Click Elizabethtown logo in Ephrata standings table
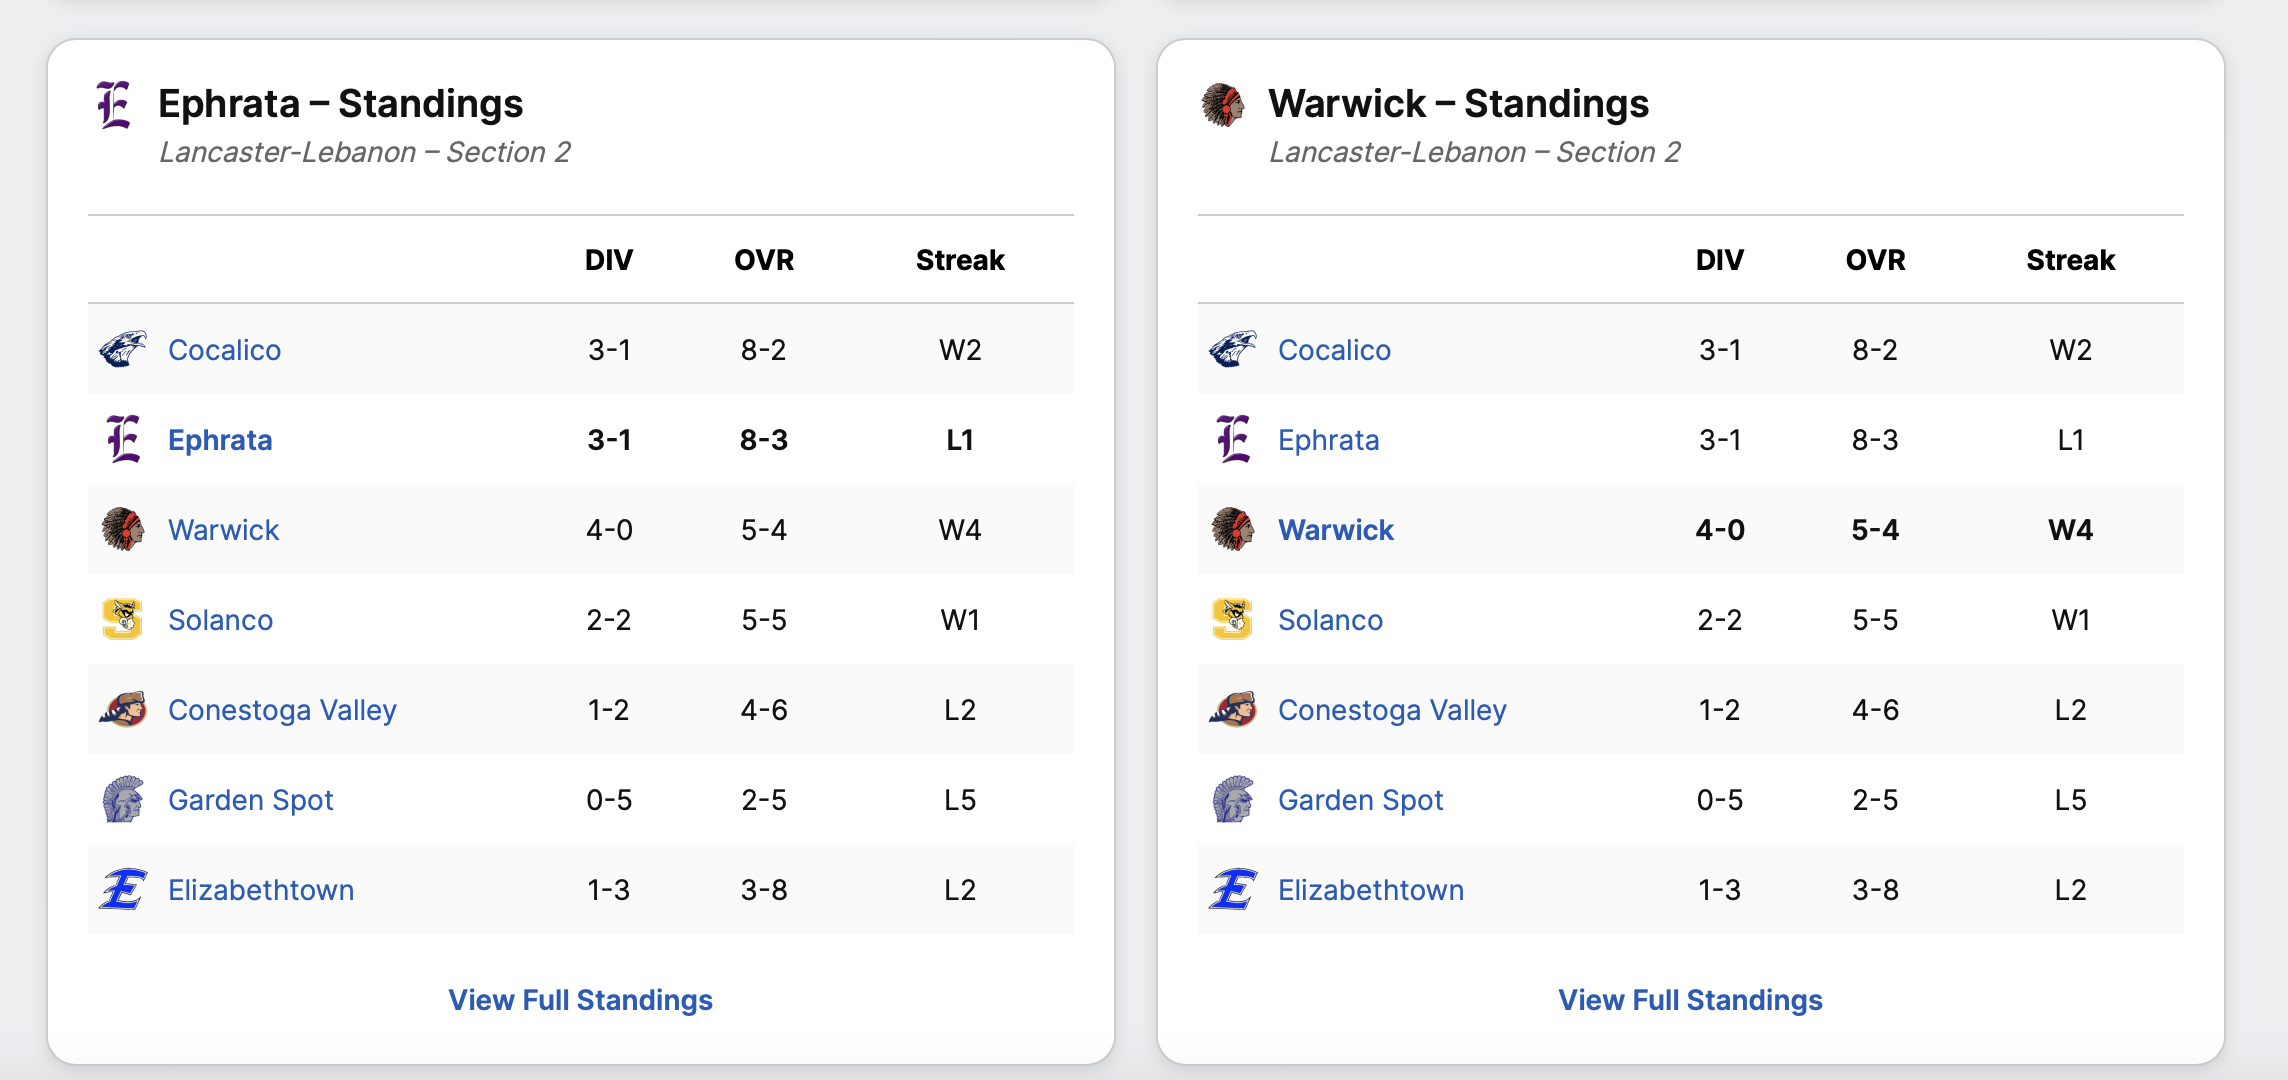Image resolution: width=2288 pixels, height=1080 pixels. (x=123, y=889)
